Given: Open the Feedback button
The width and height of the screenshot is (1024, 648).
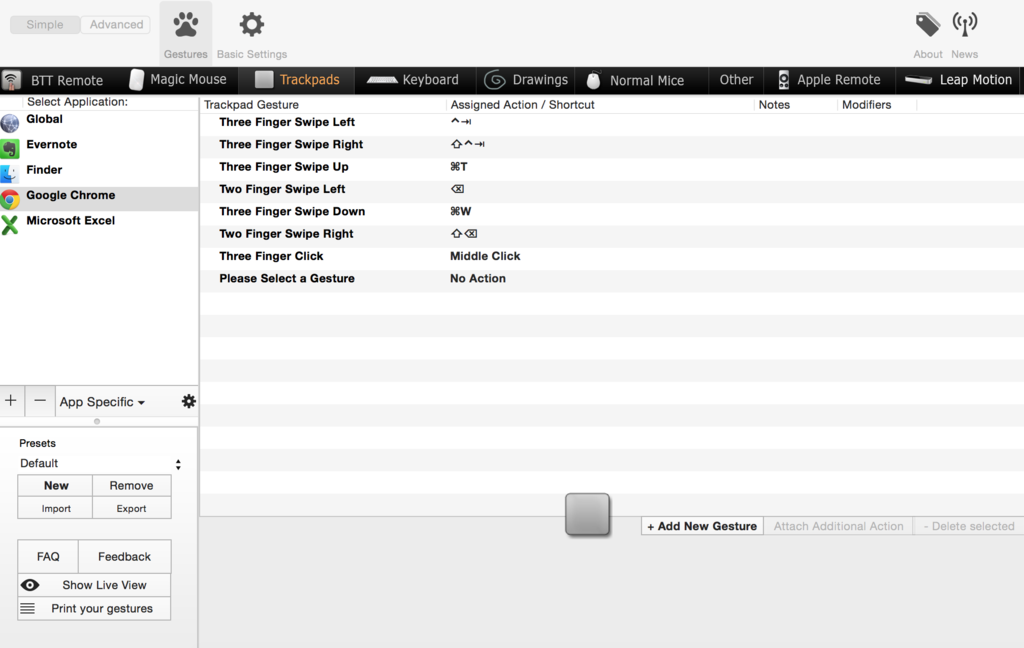Looking at the screenshot, I should click(124, 557).
